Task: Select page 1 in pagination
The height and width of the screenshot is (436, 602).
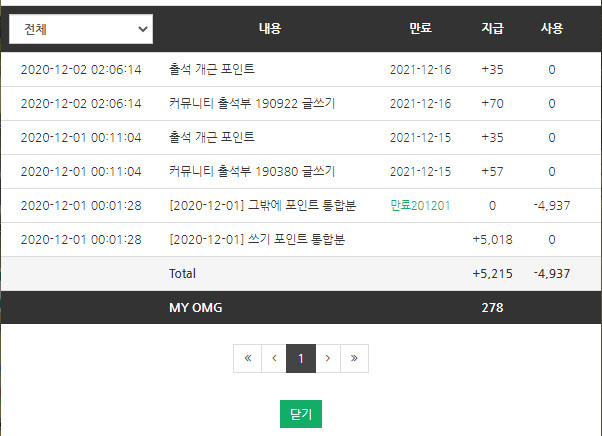Action: pyautogui.click(x=301, y=358)
